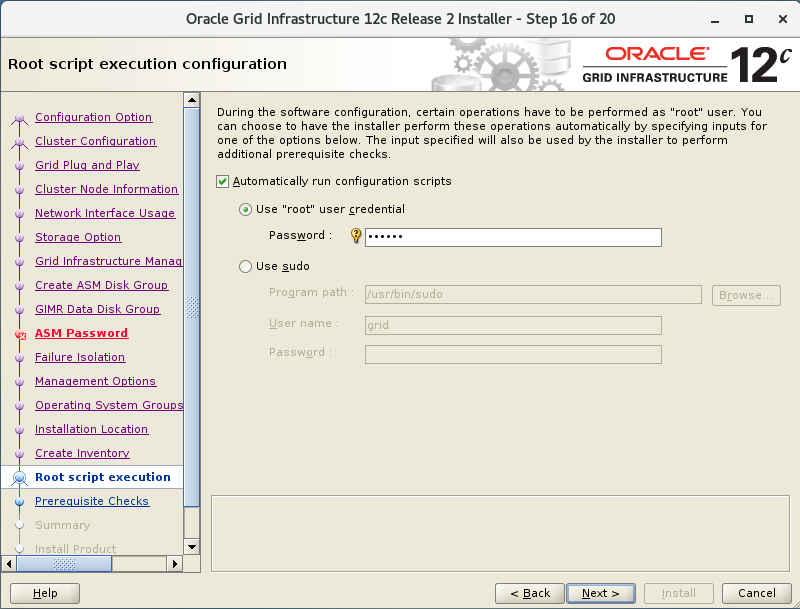Click the sidebar vertical scrollbar thumb

click(x=191, y=307)
